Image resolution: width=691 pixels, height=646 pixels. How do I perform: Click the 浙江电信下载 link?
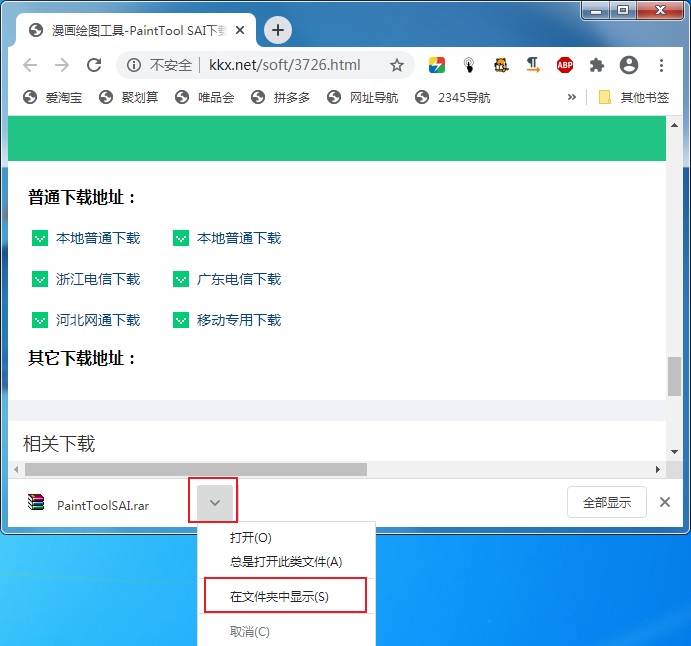[98, 279]
